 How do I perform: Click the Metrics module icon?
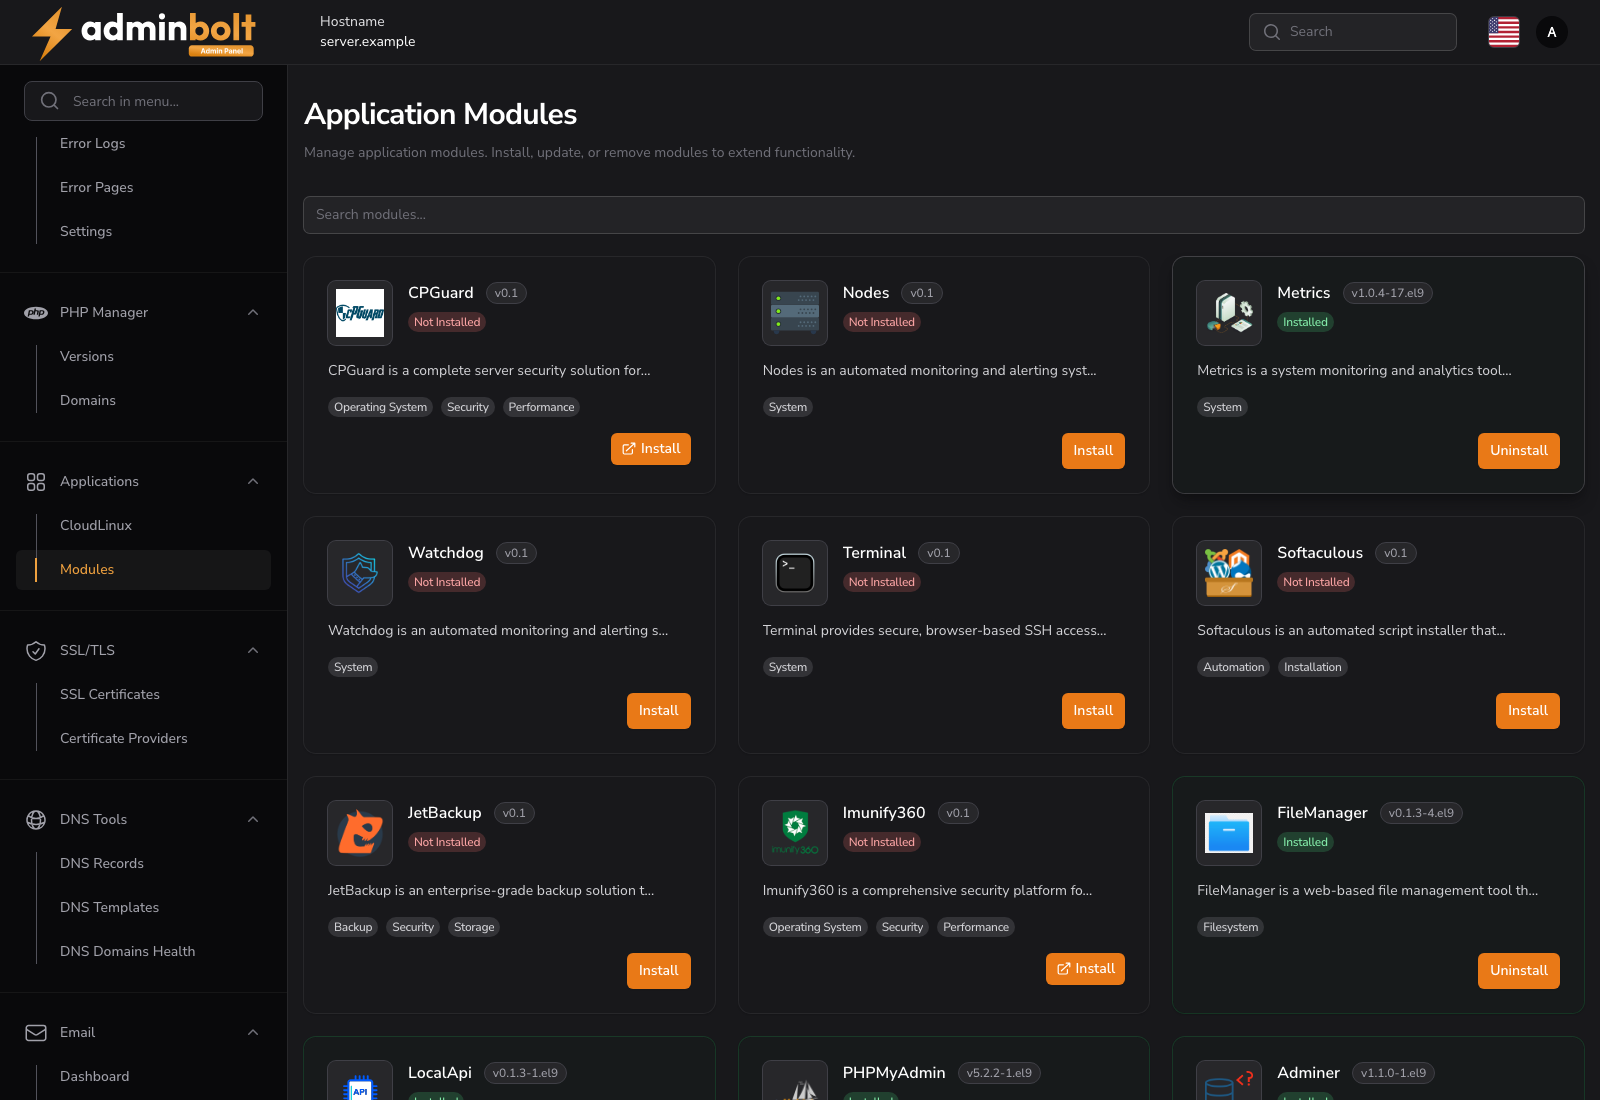click(x=1229, y=313)
